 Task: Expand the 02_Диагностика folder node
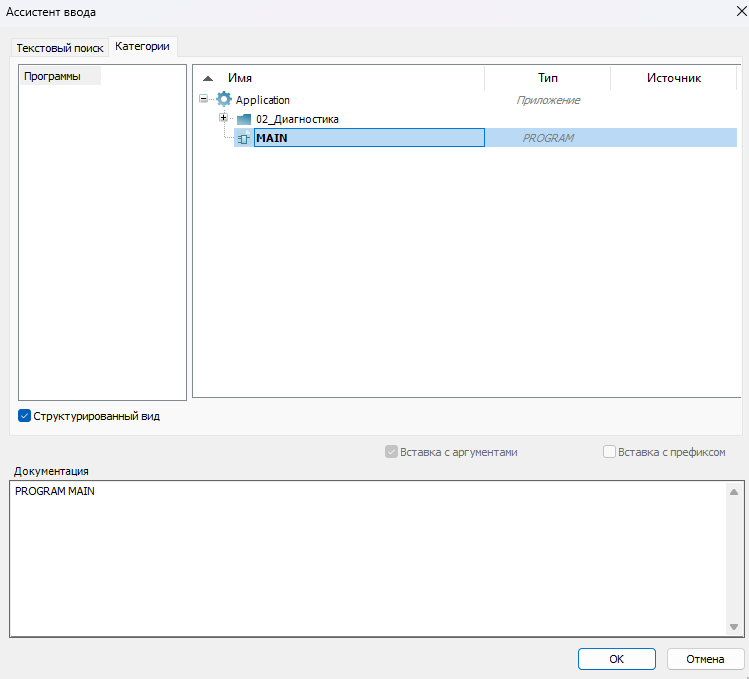click(224, 118)
